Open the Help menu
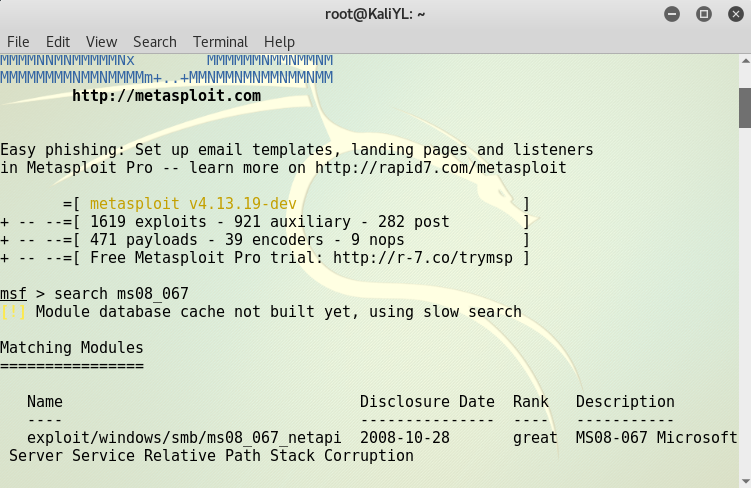 (279, 42)
